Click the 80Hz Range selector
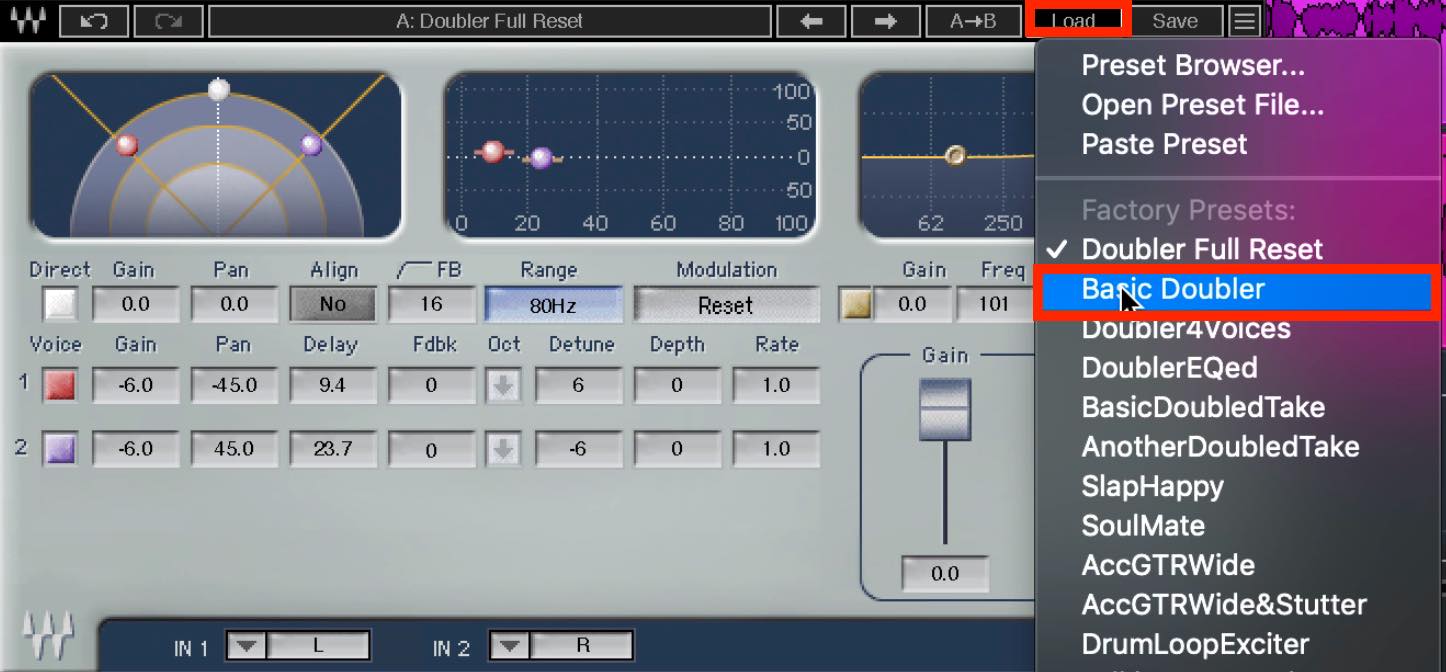The width and height of the screenshot is (1446, 672). (x=553, y=305)
